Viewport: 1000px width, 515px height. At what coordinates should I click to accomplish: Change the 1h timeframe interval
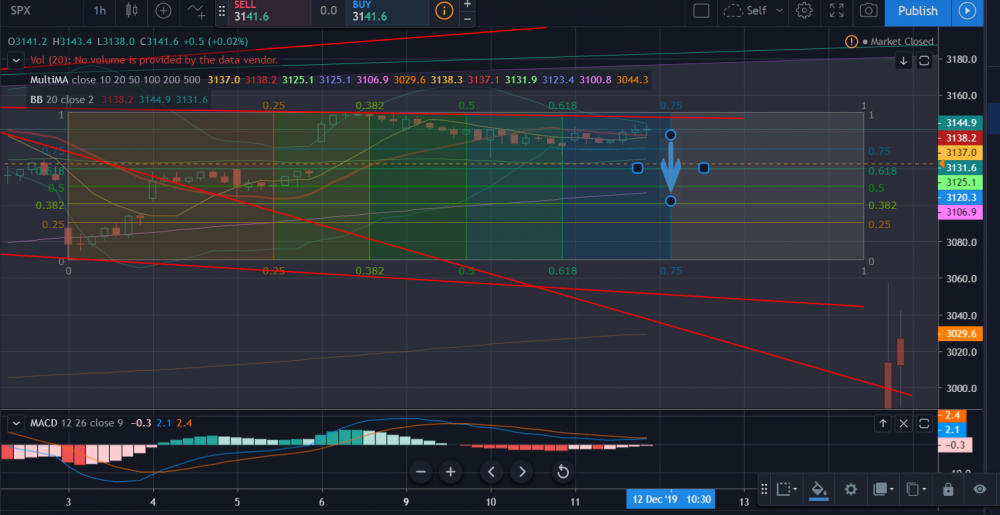click(99, 11)
